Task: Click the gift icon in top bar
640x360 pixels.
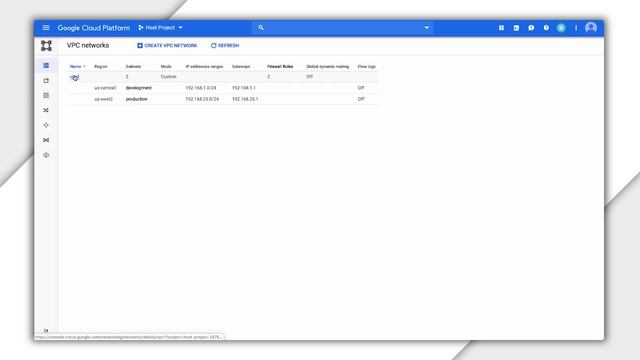Action: (501, 28)
